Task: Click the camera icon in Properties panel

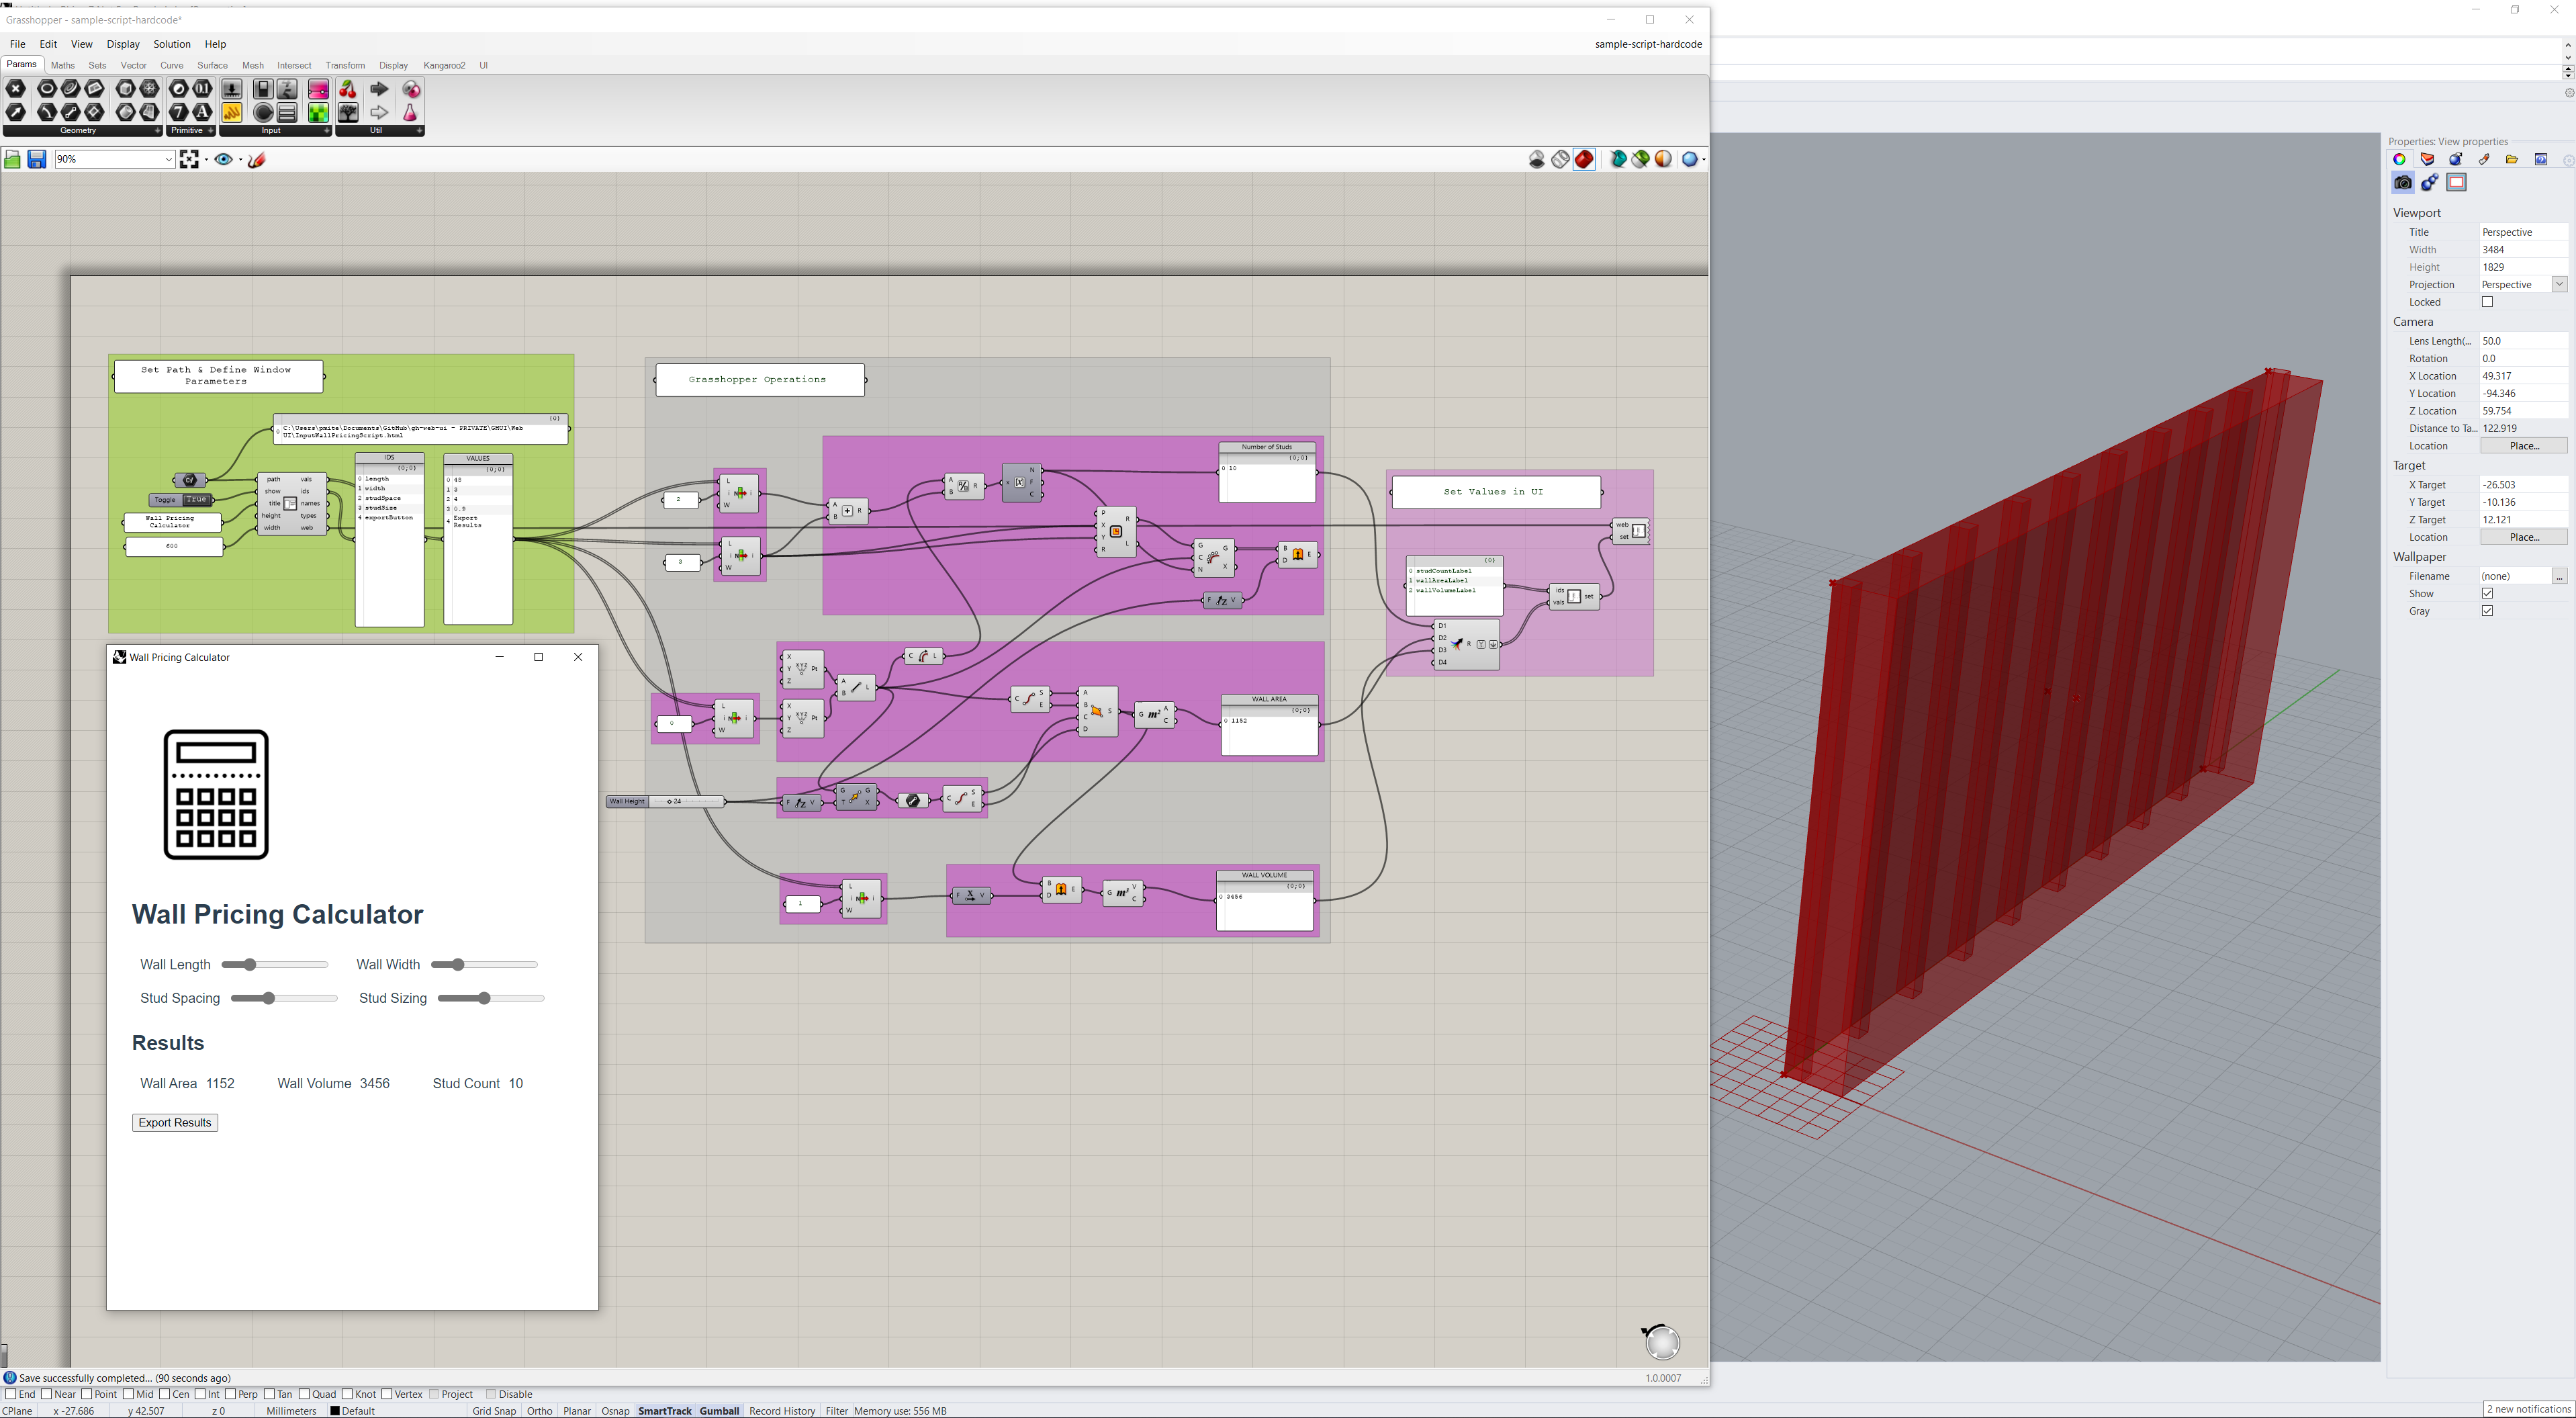Action: (x=2402, y=183)
